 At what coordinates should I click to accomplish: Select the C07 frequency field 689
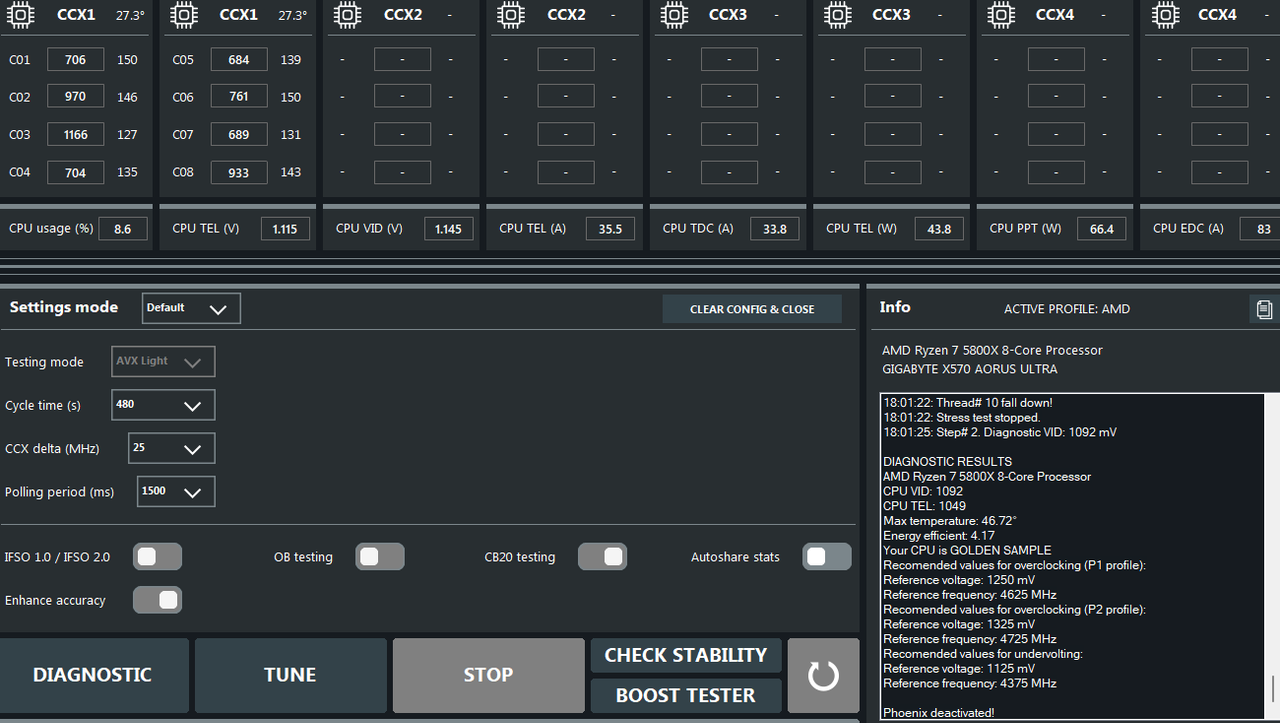239,135
